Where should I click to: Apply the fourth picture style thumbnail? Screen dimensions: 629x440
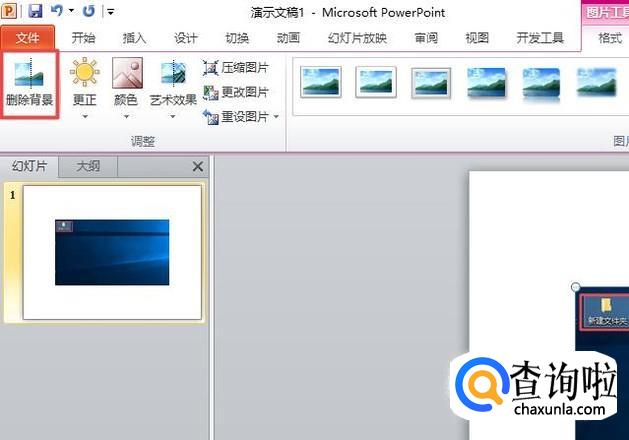point(486,83)
